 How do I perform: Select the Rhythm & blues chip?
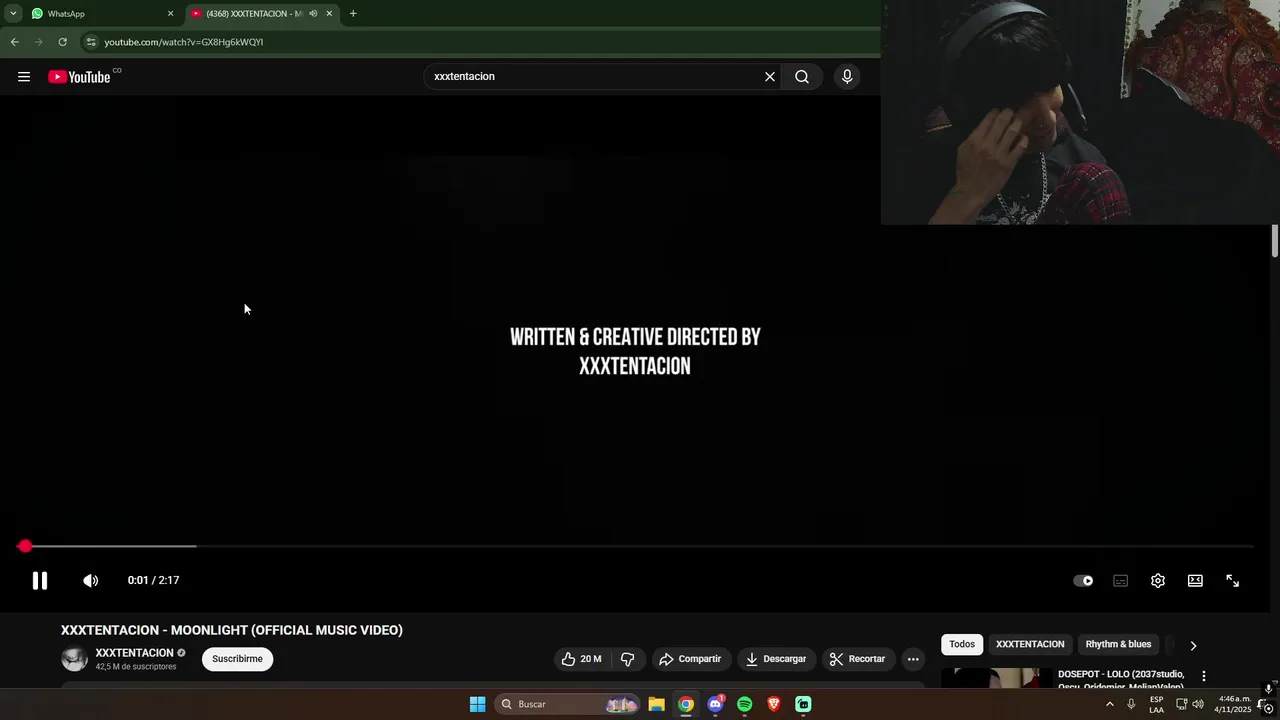[x=1118, y=644]
